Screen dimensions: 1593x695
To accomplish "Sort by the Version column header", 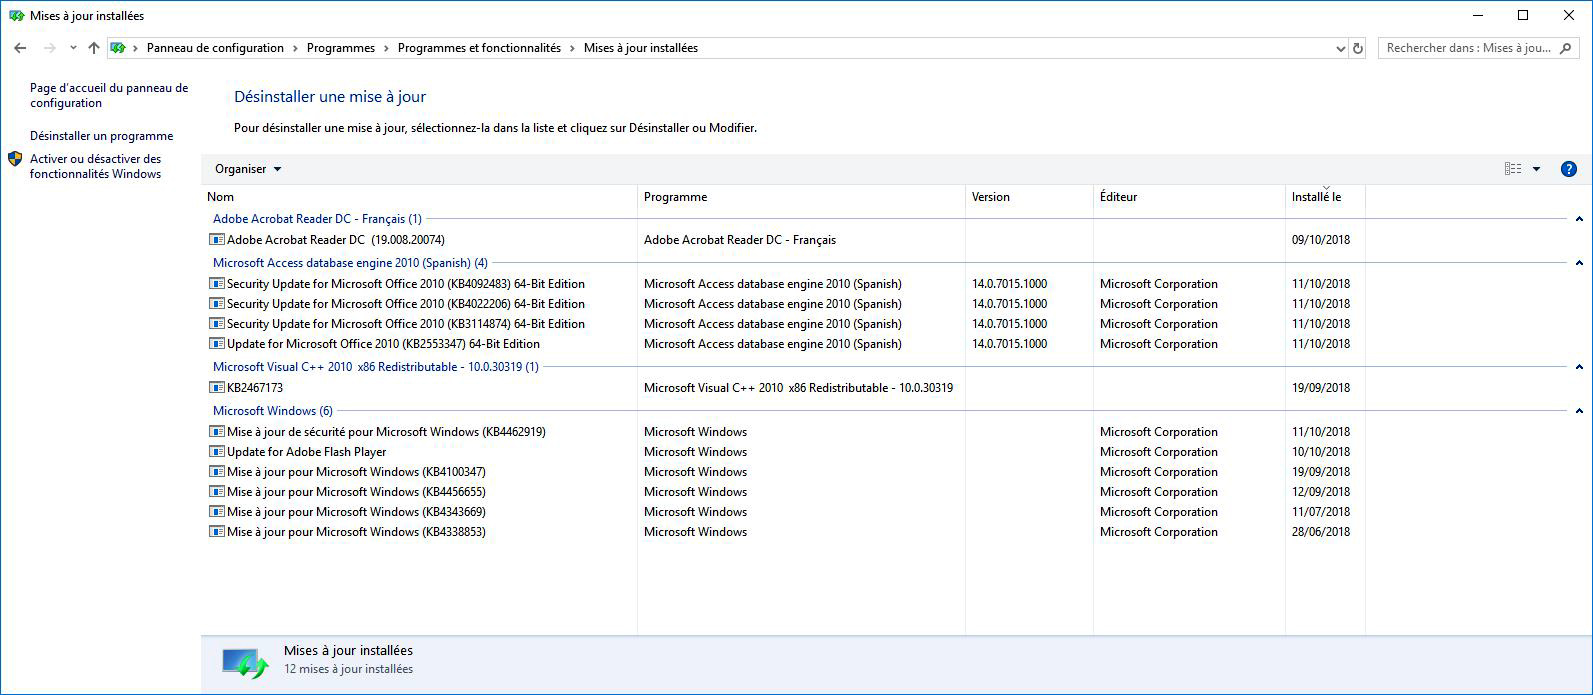I will [x=1029, y=197].
